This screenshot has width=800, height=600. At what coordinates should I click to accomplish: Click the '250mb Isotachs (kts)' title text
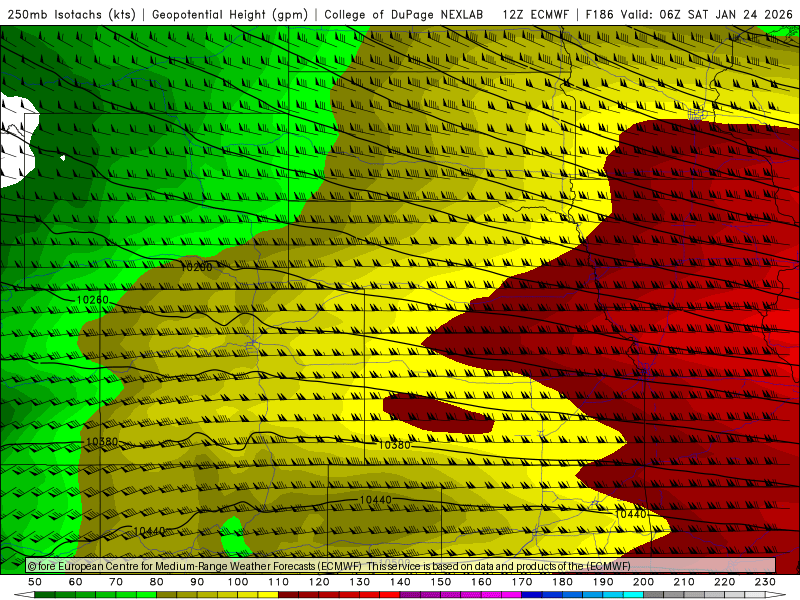tap(72, 14)
